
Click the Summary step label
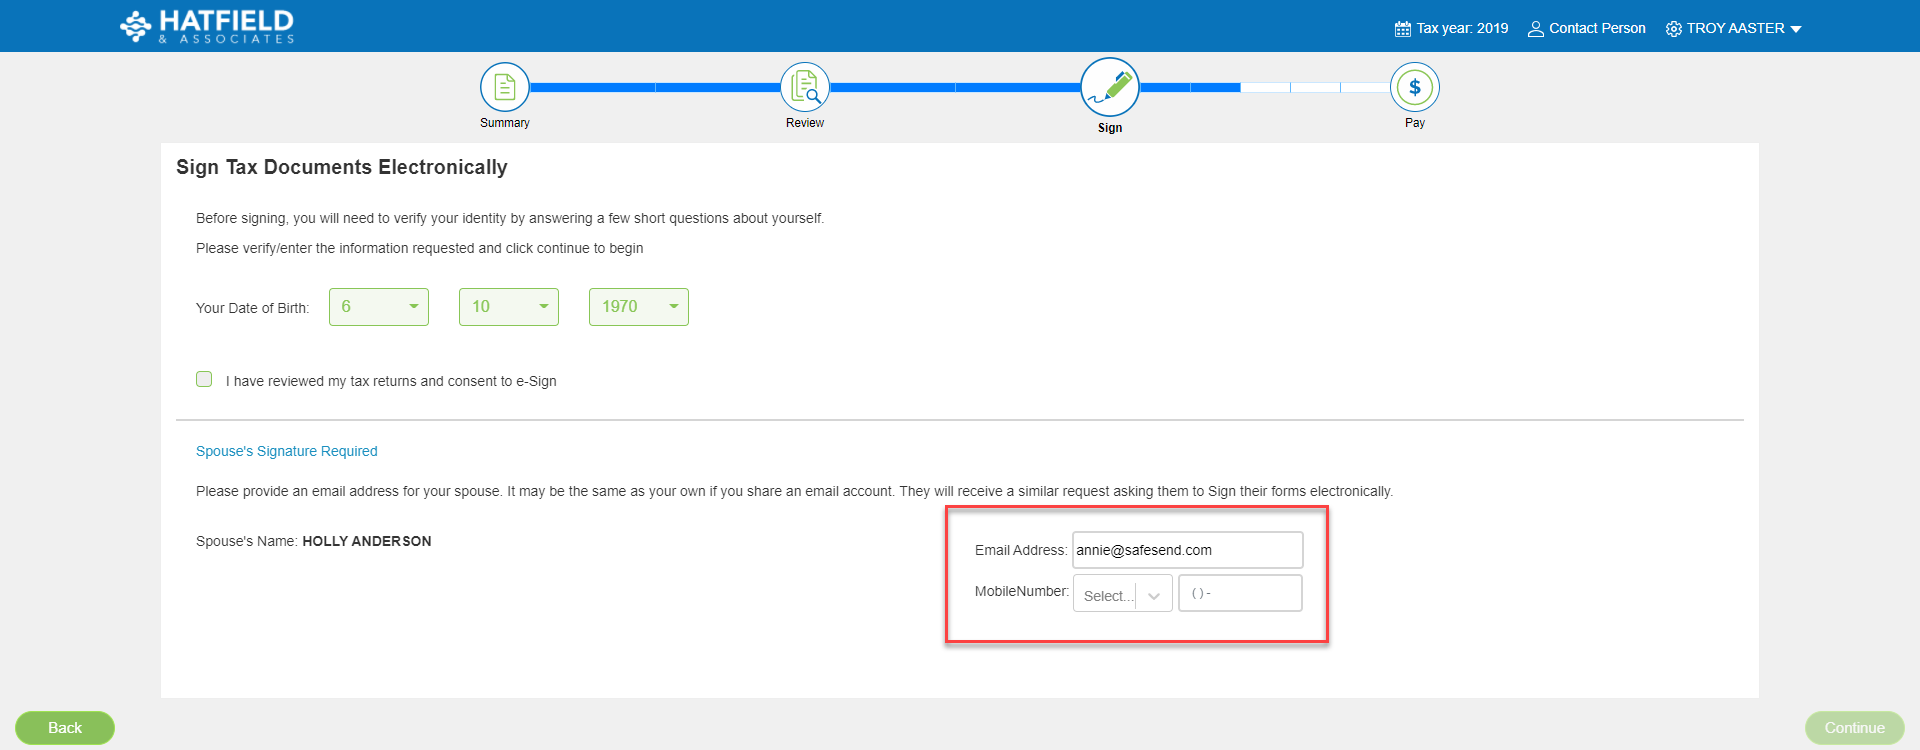505,123
